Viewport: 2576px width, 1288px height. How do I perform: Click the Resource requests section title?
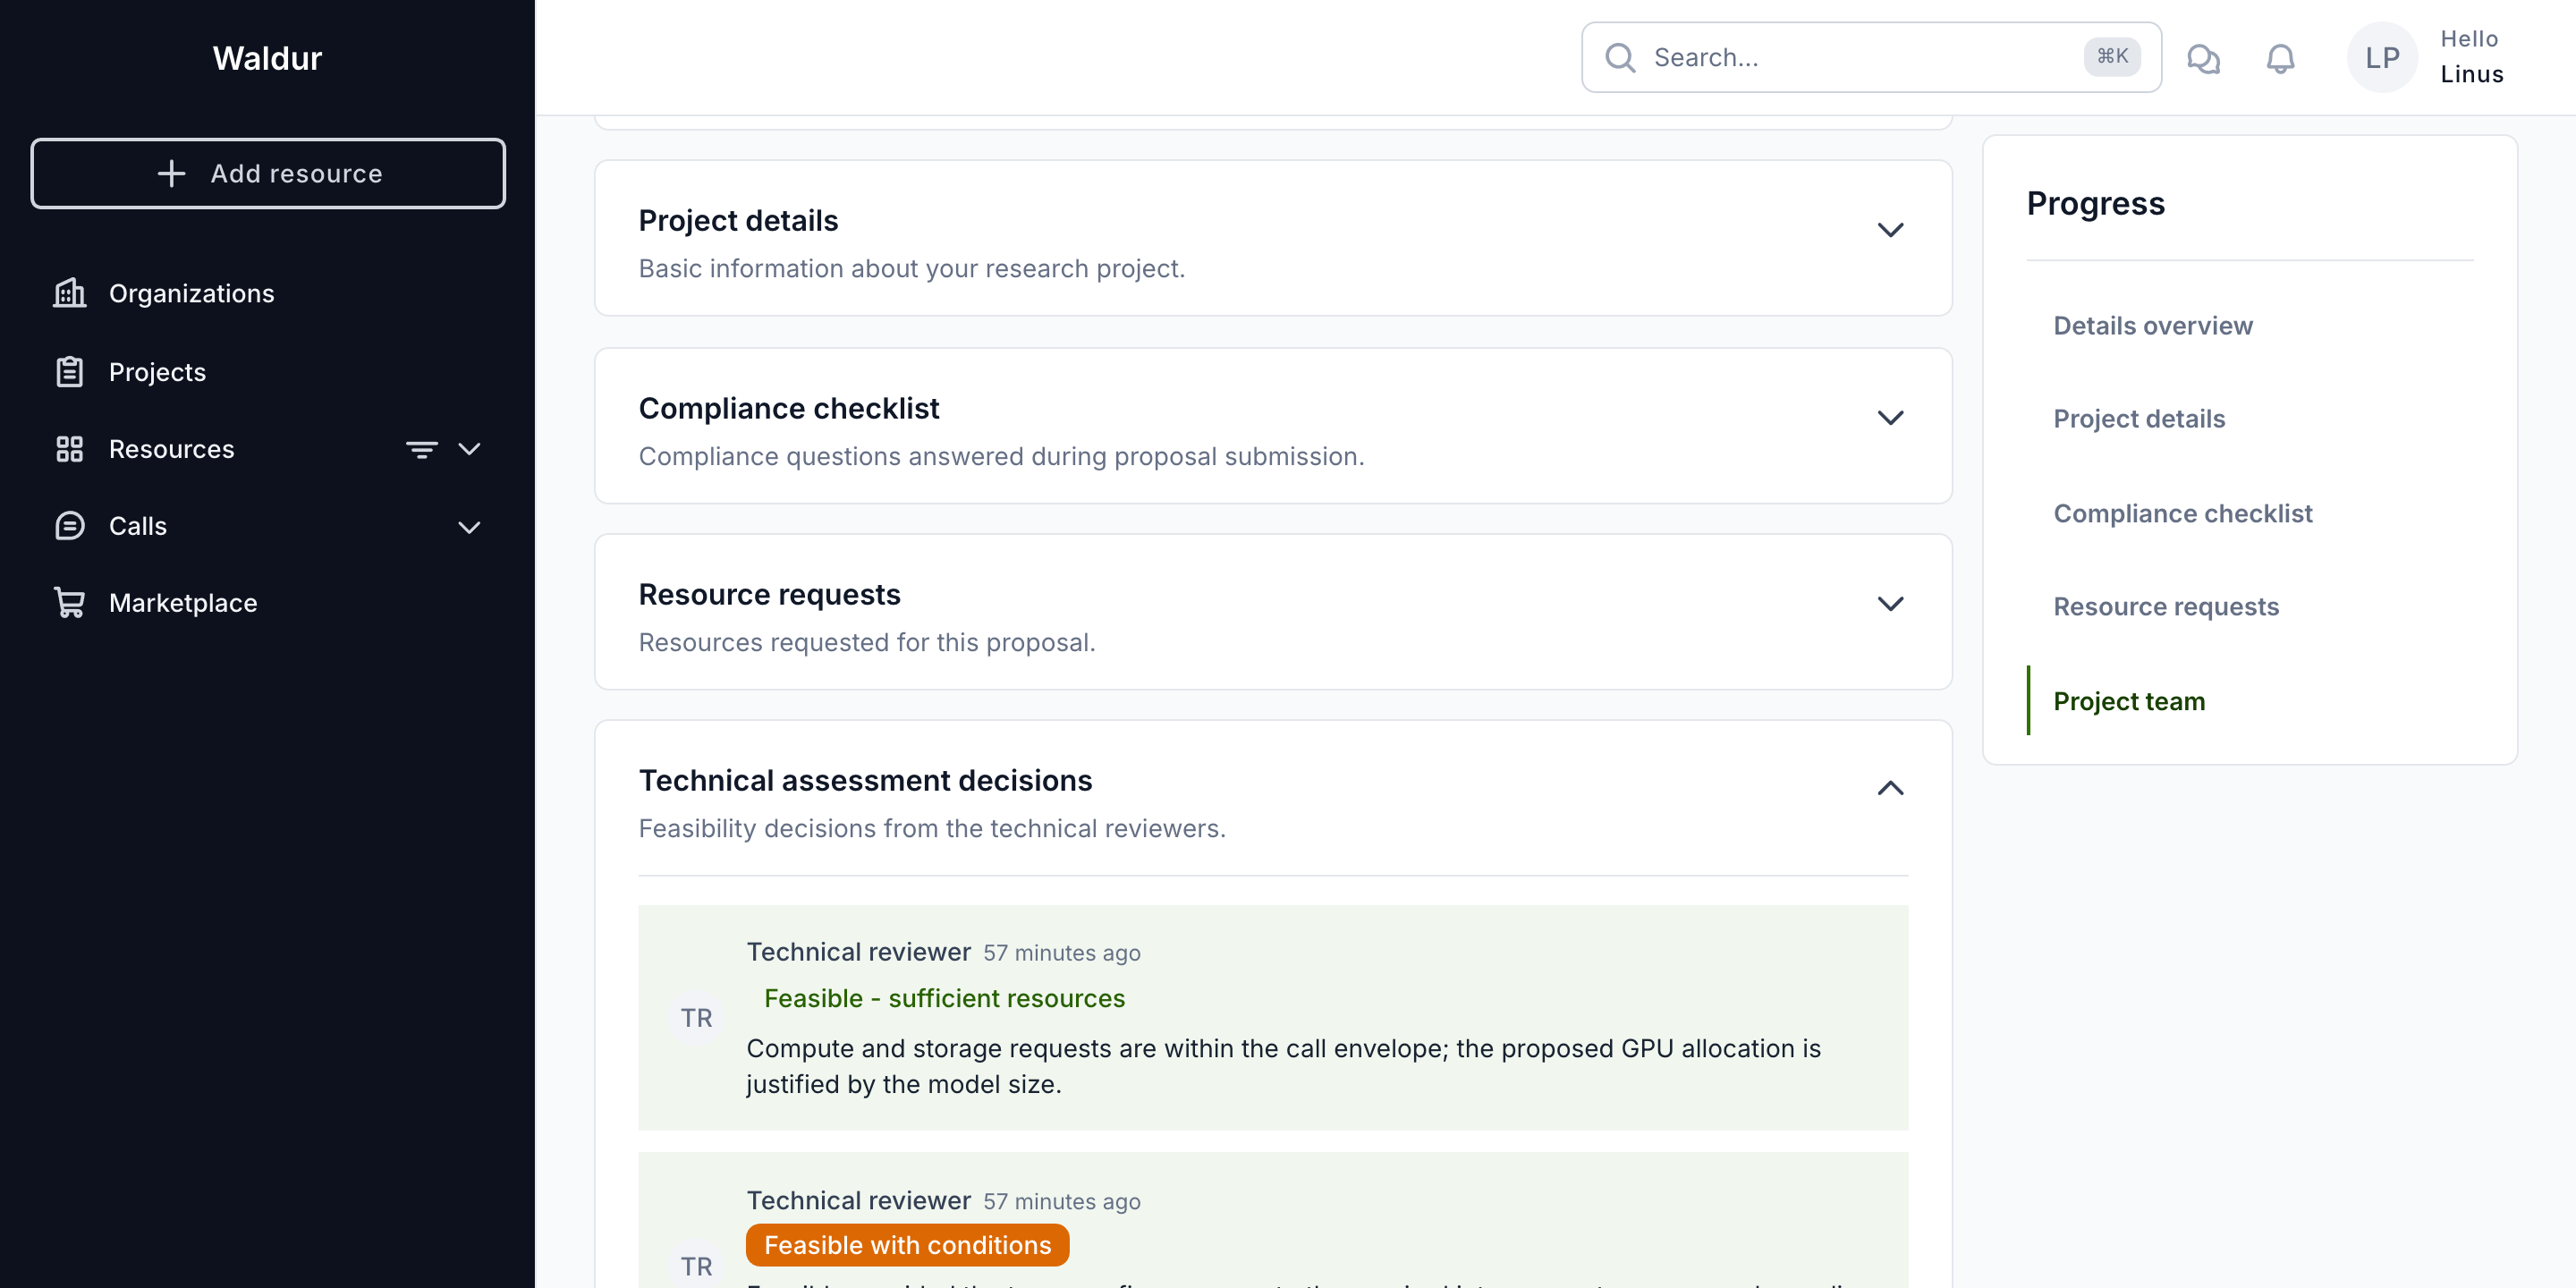[769, 594]
